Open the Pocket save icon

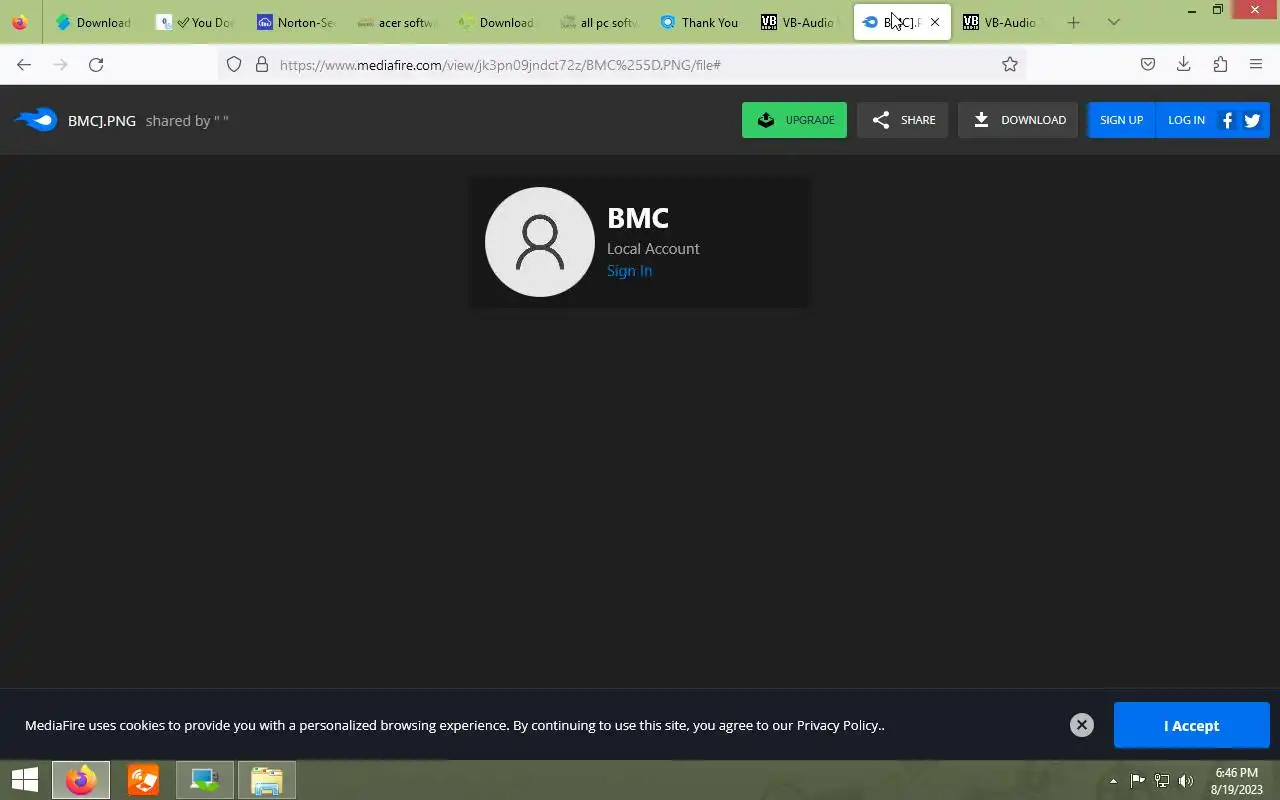[x=1148, y=64]
